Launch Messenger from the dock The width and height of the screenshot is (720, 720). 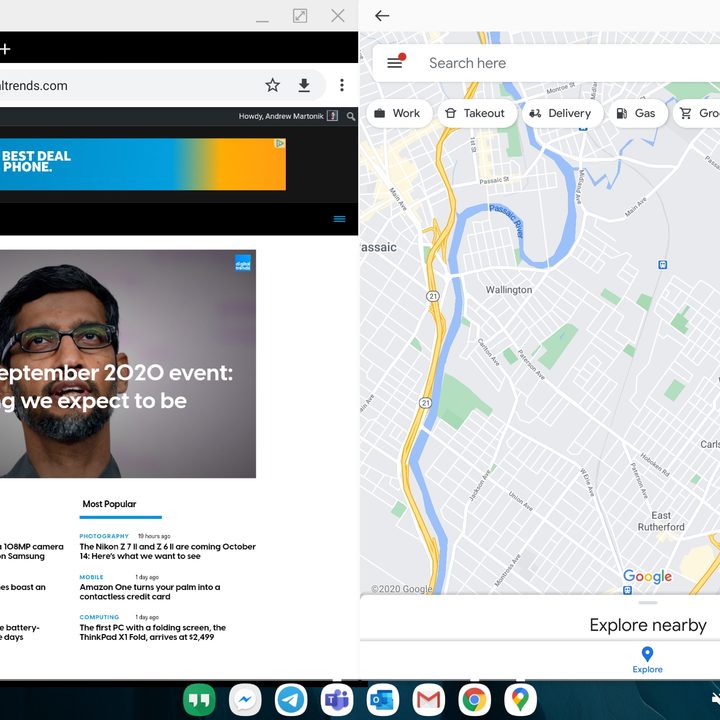click(245, 700)
